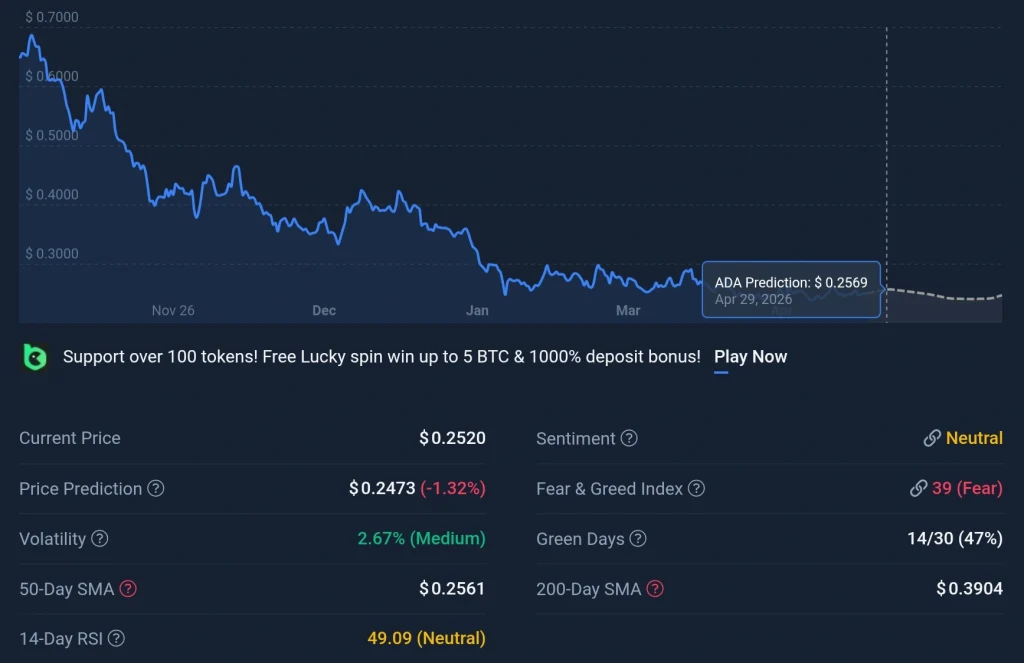Click the 200-Day SMA value $0.3904
Viewport: 1024px width, 663px height.
coord(970,589)
